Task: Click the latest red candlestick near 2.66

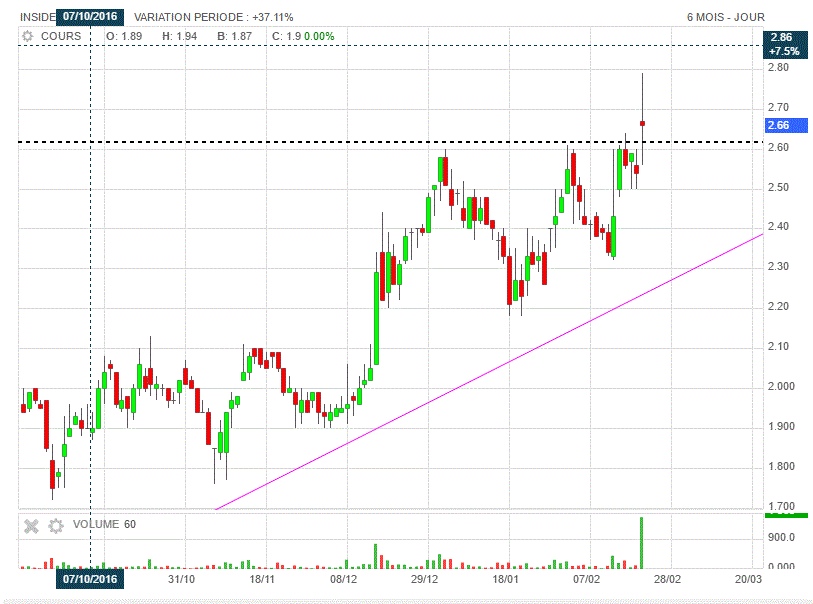Action: click(x=642, y=123)
